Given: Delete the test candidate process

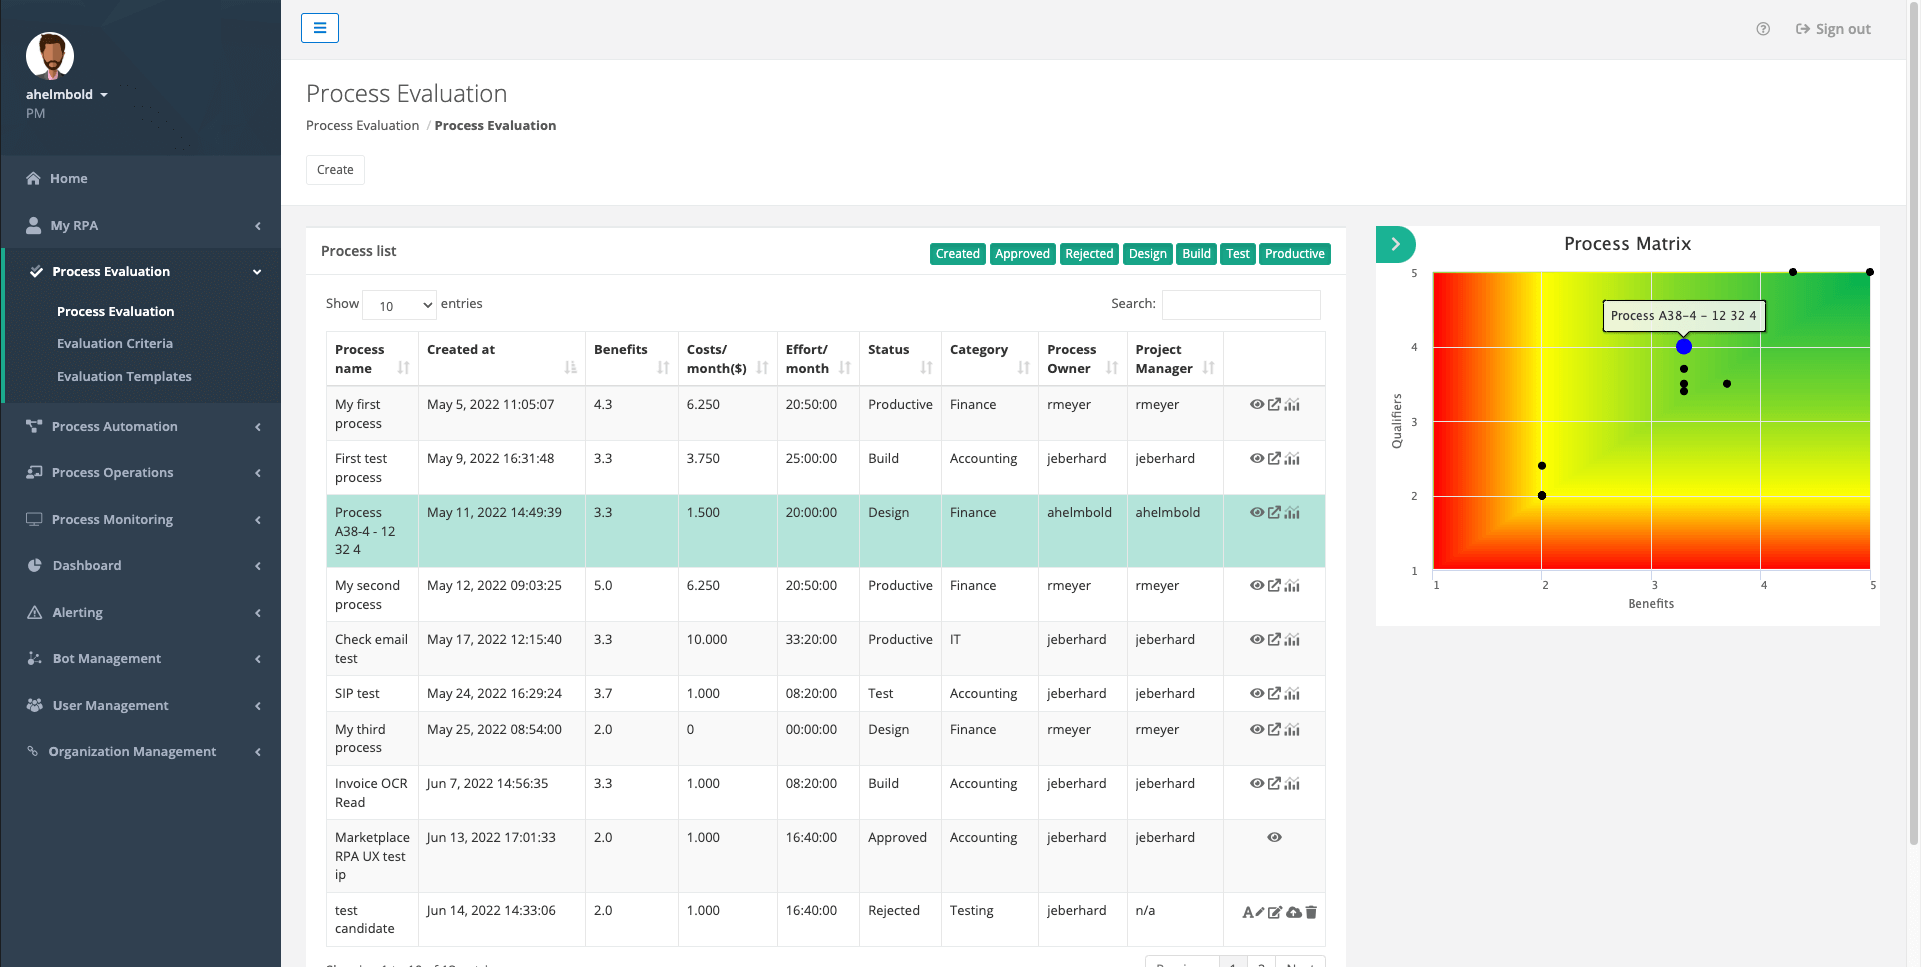Looking at the screenshot, I should [x=1311, y=912].
